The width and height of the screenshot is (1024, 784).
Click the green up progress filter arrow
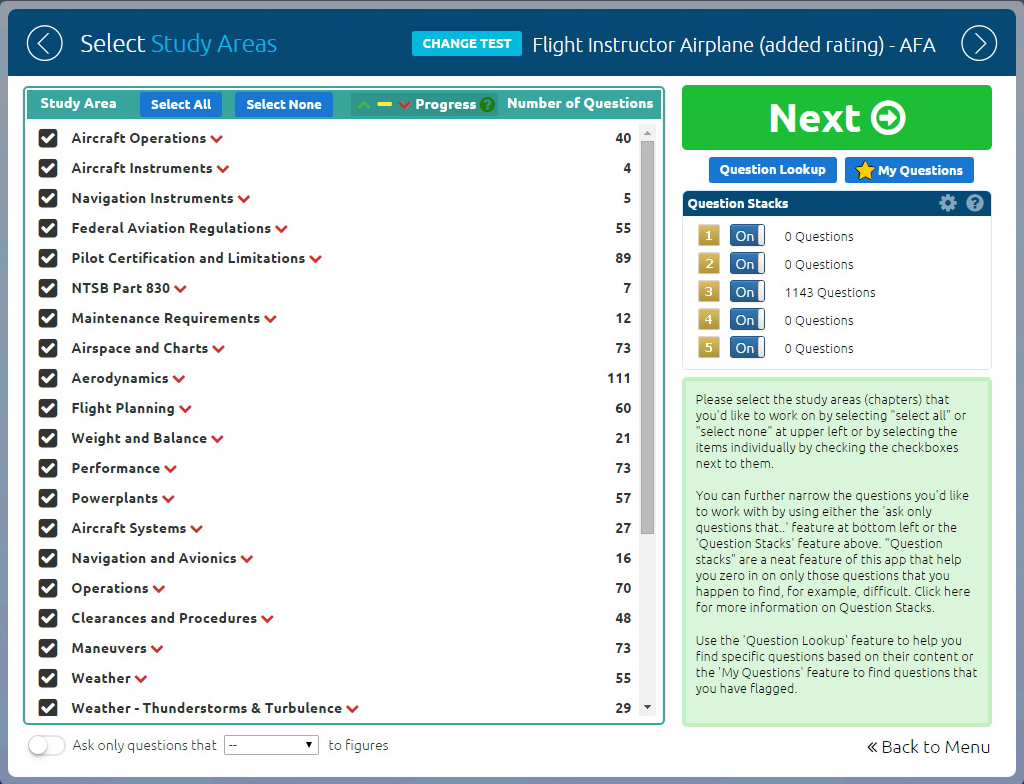point(364,105)
